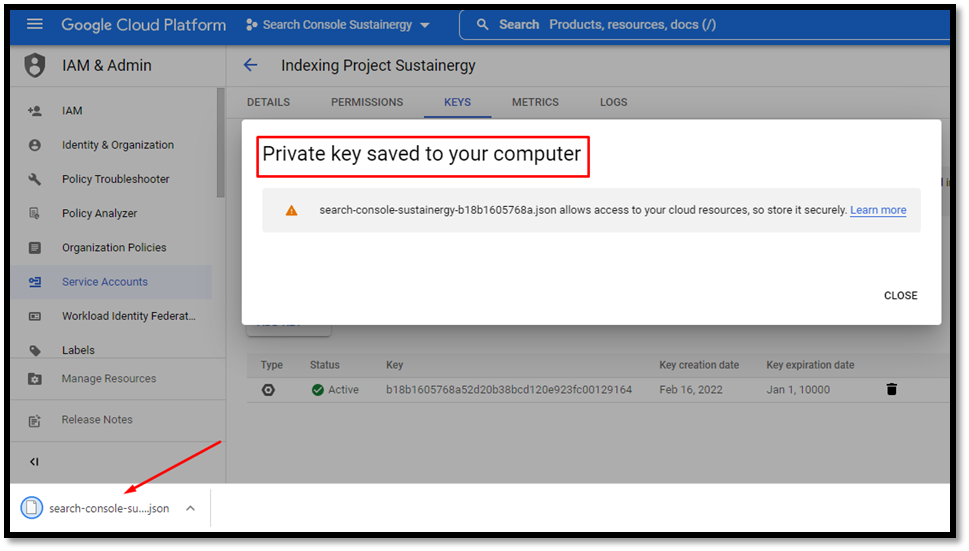Click the Service Accounts icon

coord(35,282)
